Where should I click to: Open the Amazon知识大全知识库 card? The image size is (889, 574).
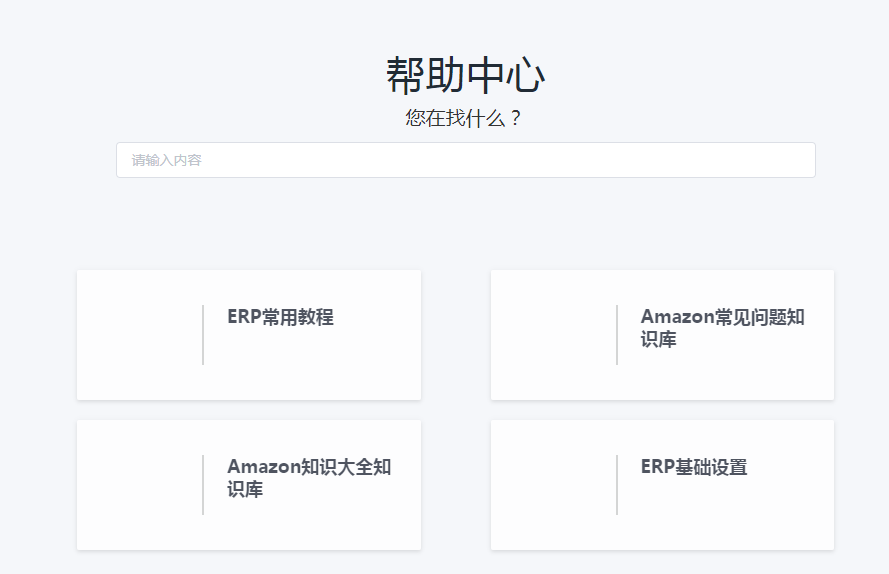tap(249, 485)
